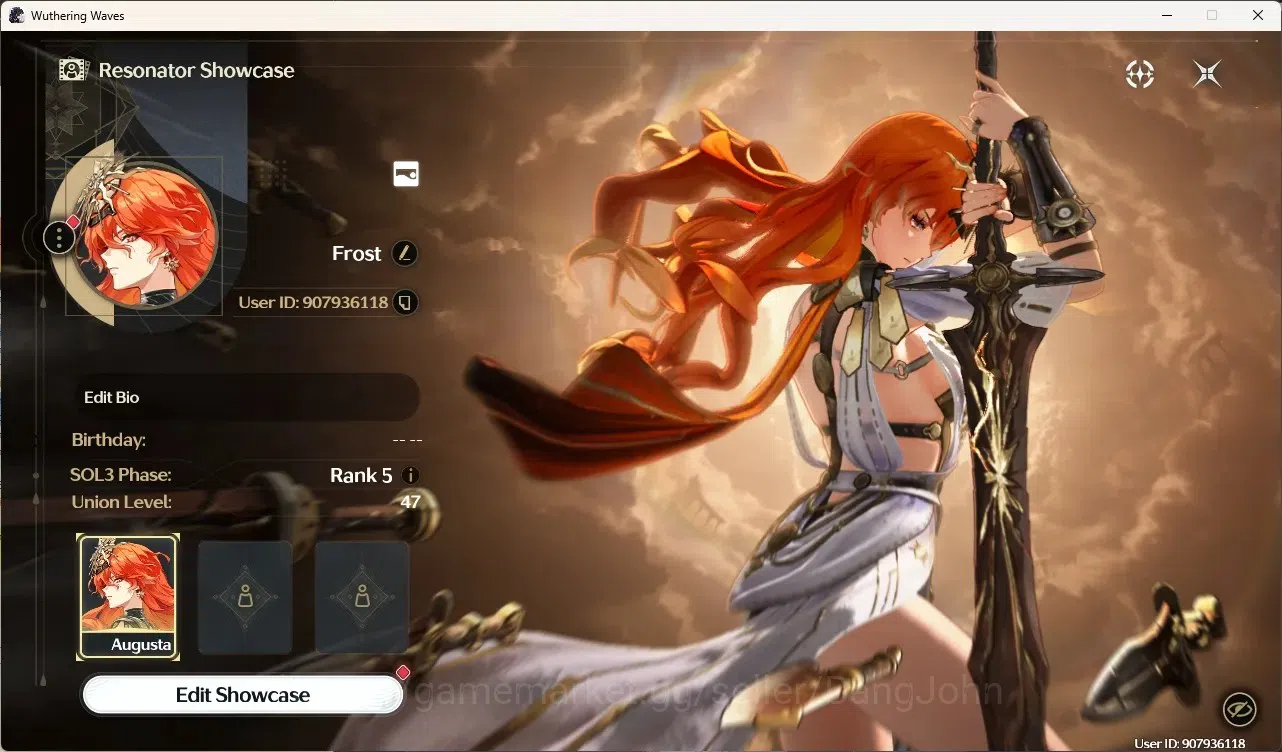Click the edit name pencil icon beside Frost
The height and width of the screenshot is (752, 1282).
coord(404,253)
